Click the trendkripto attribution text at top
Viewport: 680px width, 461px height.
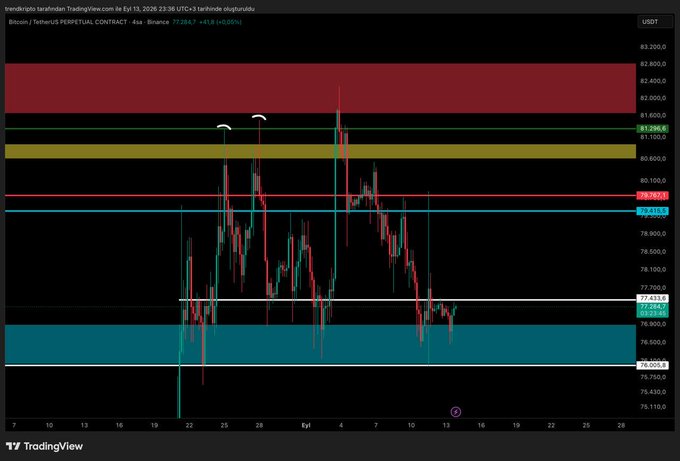[x=130, y=9]
